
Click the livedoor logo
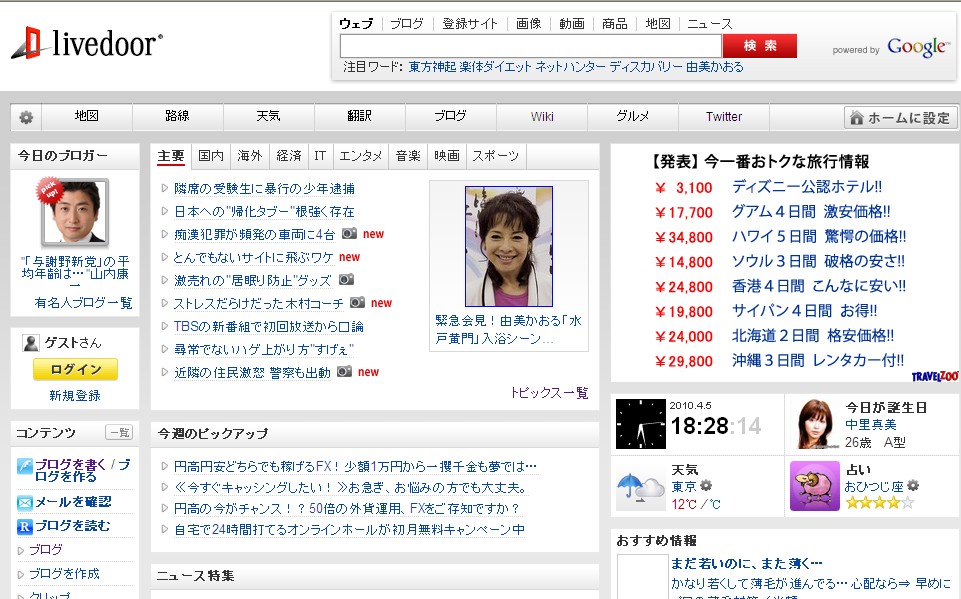point(87,44)
